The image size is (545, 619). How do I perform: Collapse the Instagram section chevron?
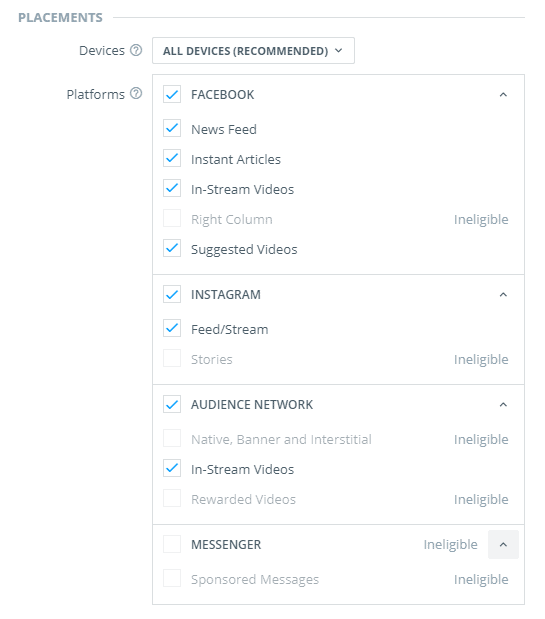click(x=503, y=294)
